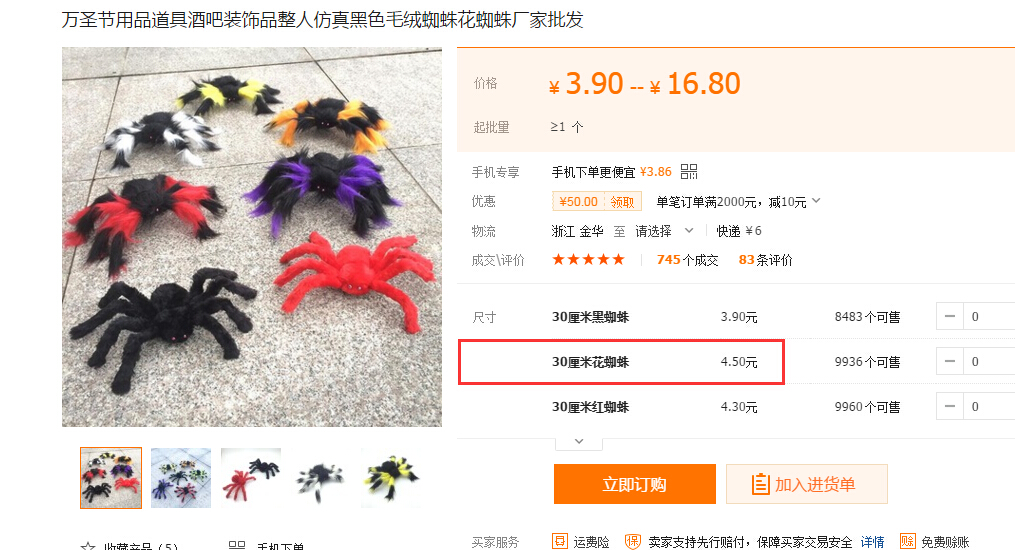1015x550 pixels.
Task: Click the favorite product star icon
Action: click(x=88, y=546)
